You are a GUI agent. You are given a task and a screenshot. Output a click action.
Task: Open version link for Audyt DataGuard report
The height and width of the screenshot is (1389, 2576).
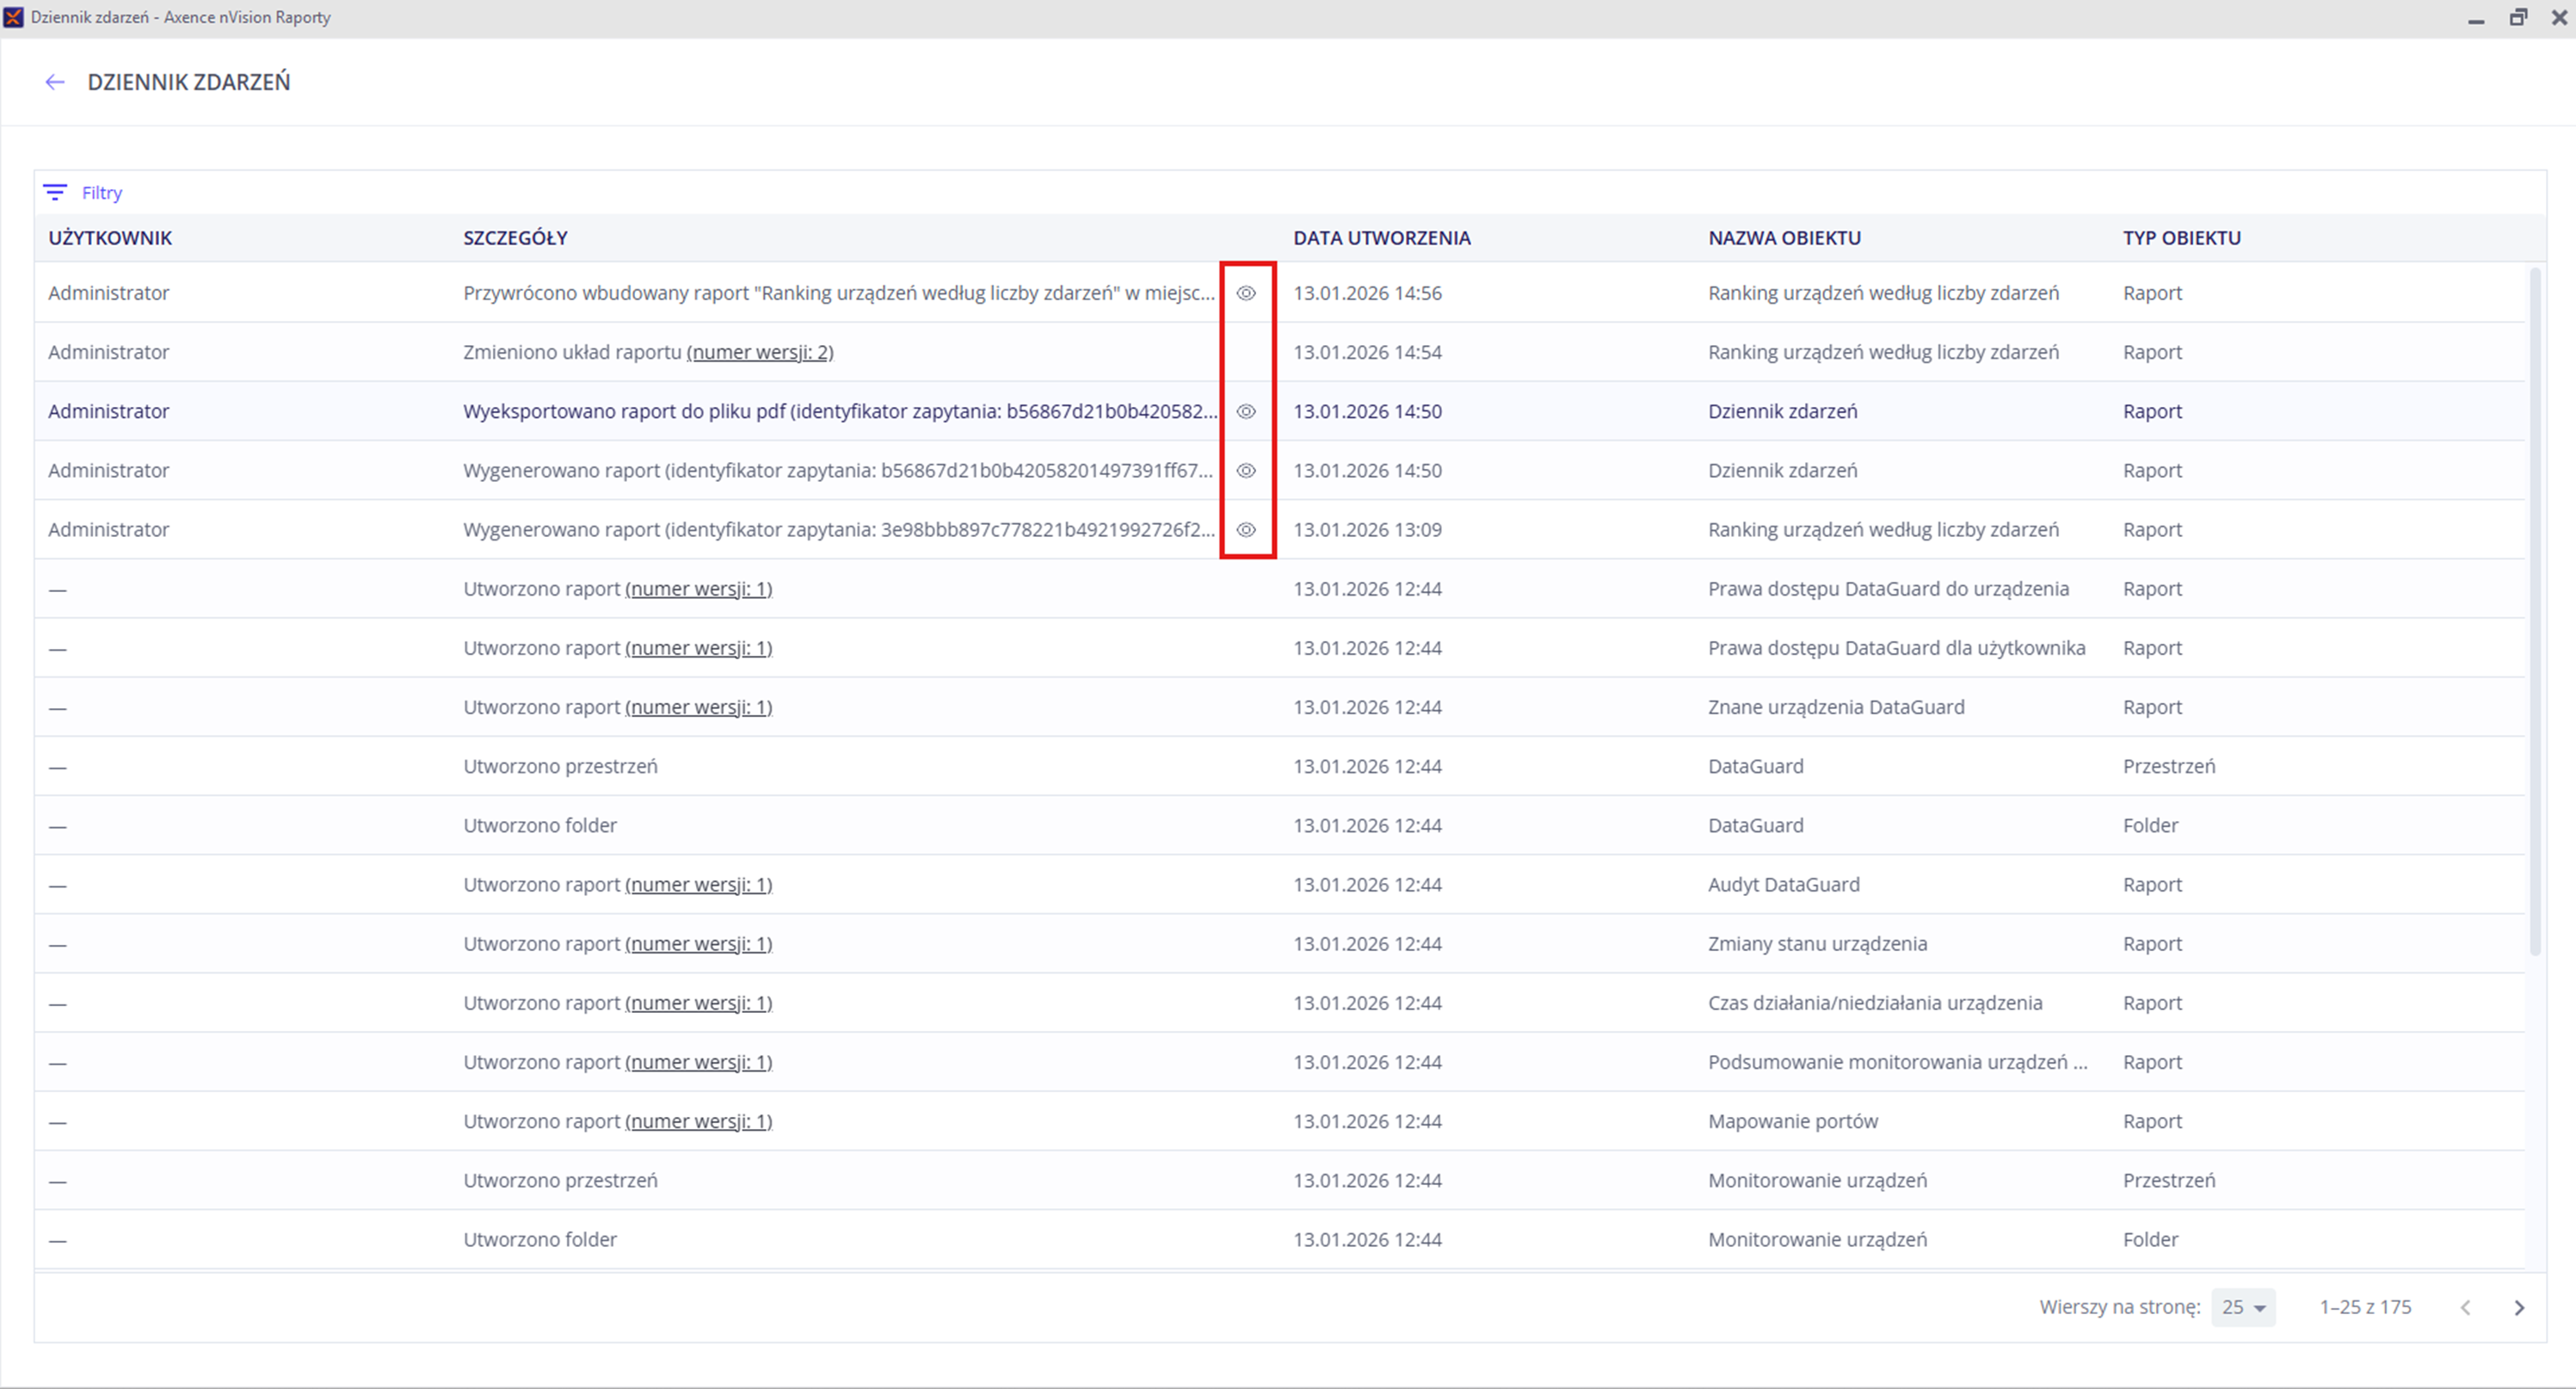coord(698,884)
